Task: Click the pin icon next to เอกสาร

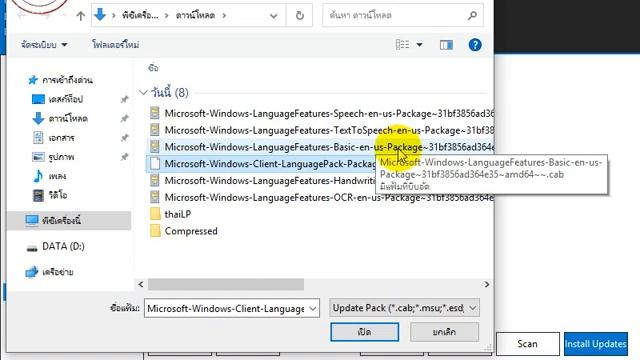Action: 124,138
